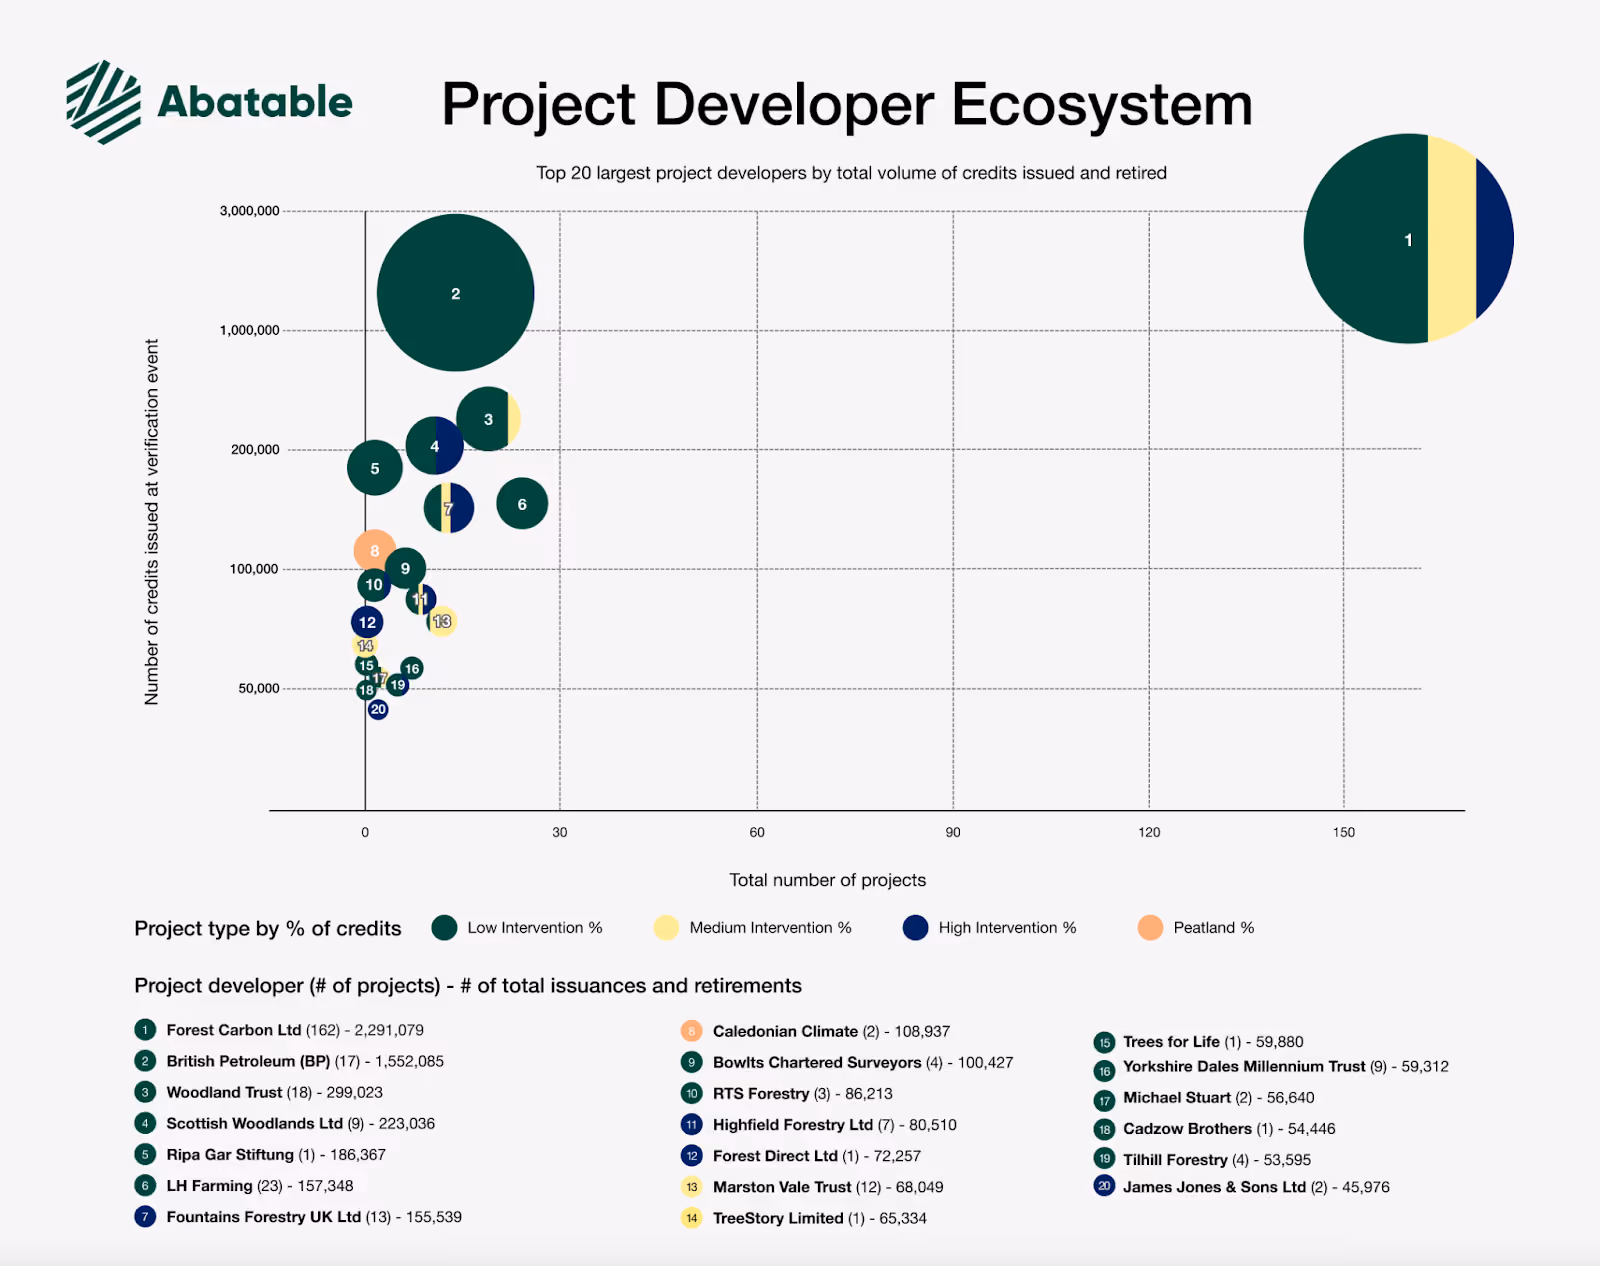Screen dimensions: 1600x1266
Task: Click 'Scottish Woodlands Ltd' legend text
Action: tap(255, 1123)
